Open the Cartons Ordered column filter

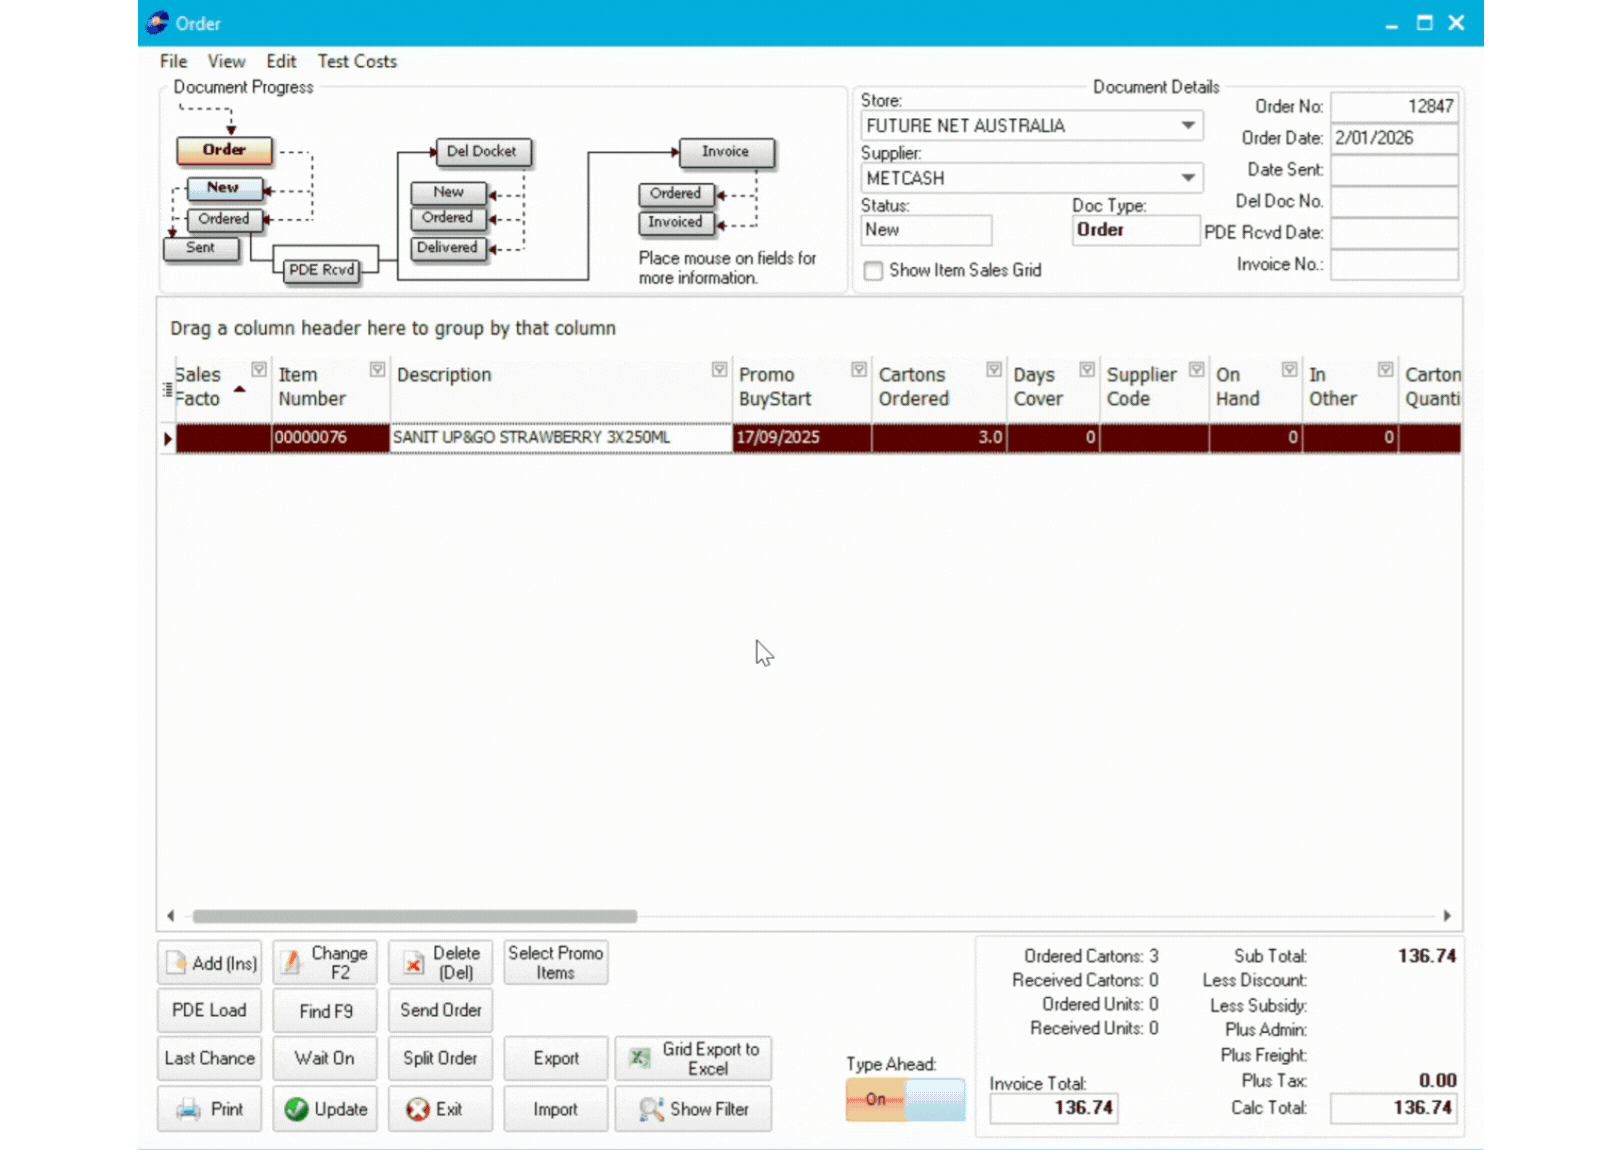(x=993, y=370)
